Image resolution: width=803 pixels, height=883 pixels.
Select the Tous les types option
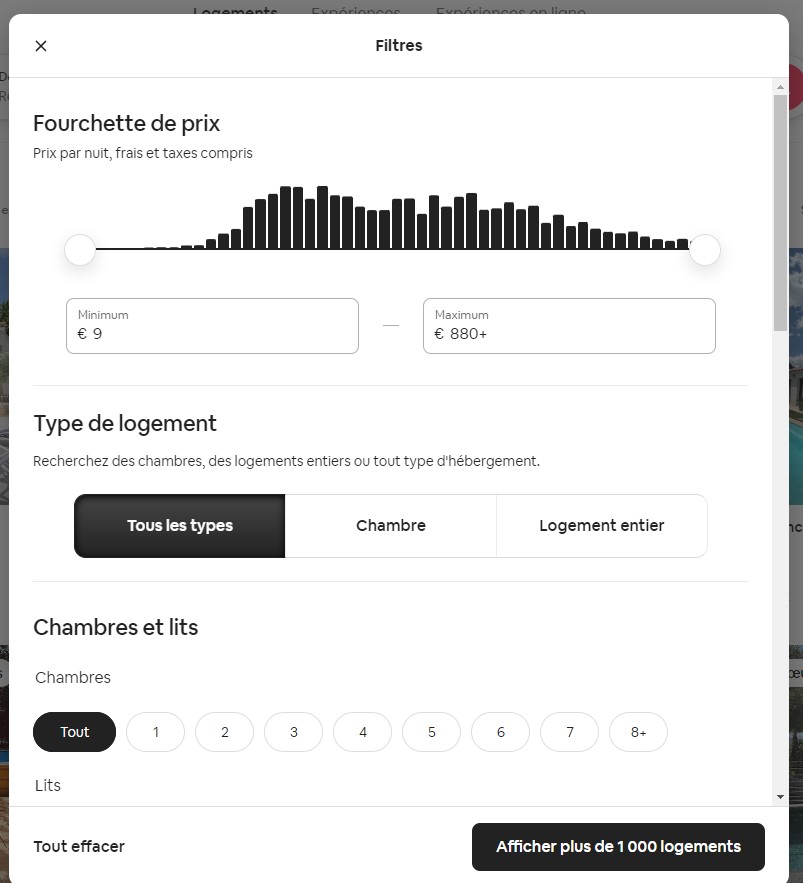(180, 526)
